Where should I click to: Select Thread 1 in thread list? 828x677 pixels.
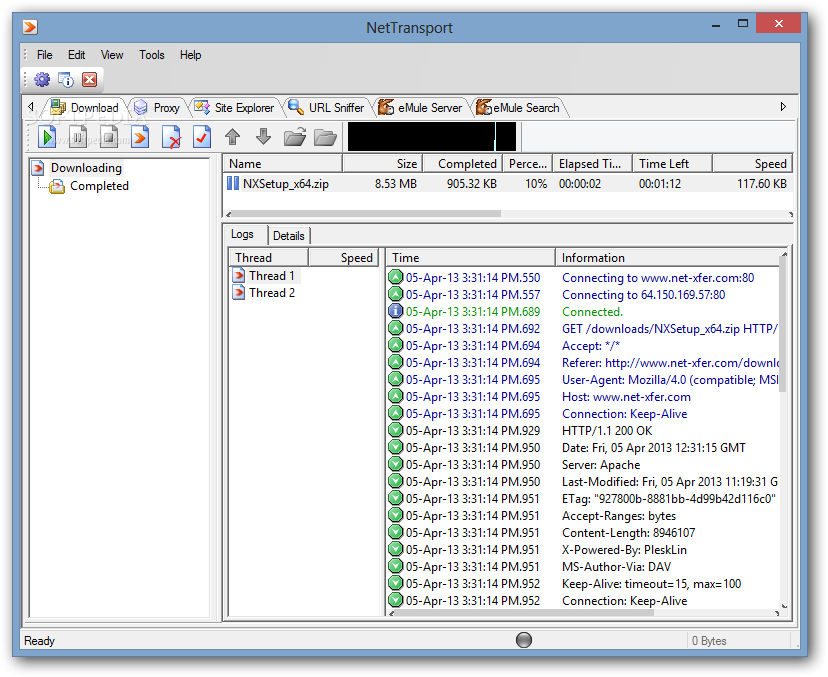[x=271, y=276]
